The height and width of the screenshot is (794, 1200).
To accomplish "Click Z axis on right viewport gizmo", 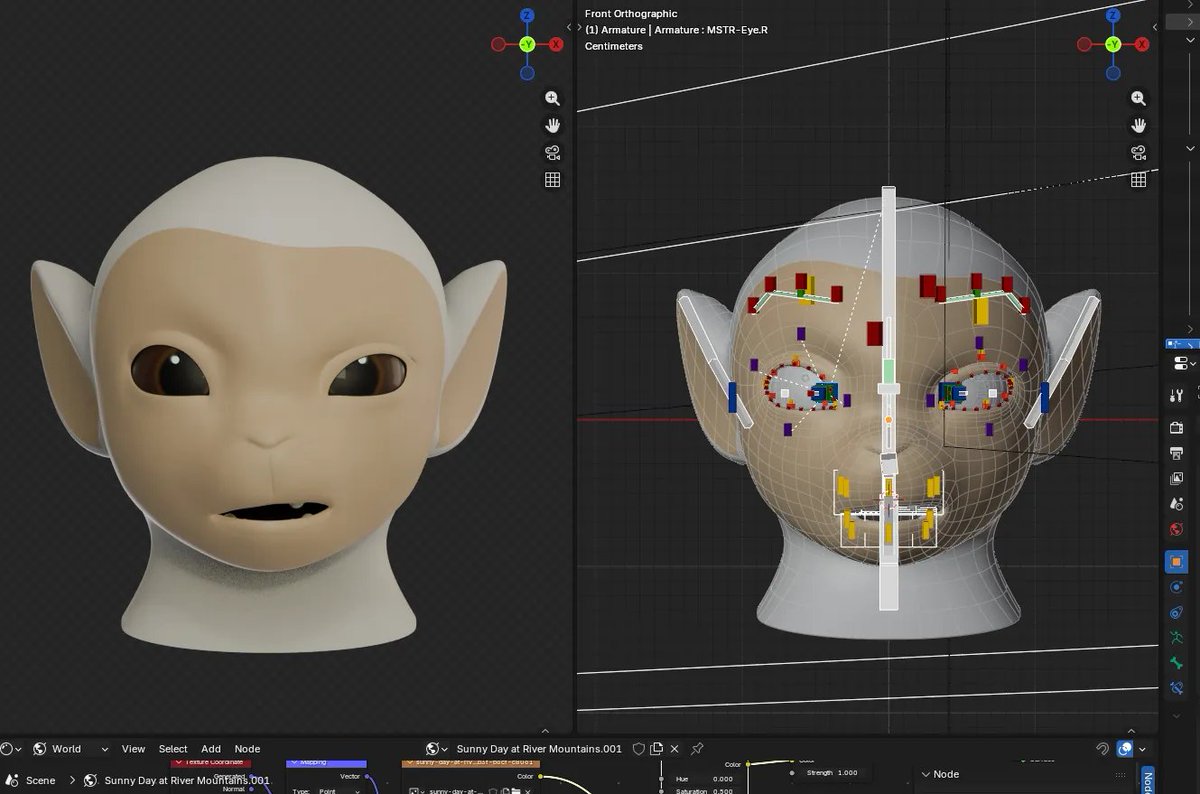I will click(x=1113, y=16).
